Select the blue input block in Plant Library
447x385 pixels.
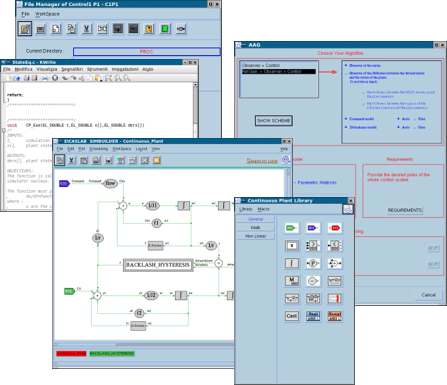(x=313, y=228)
